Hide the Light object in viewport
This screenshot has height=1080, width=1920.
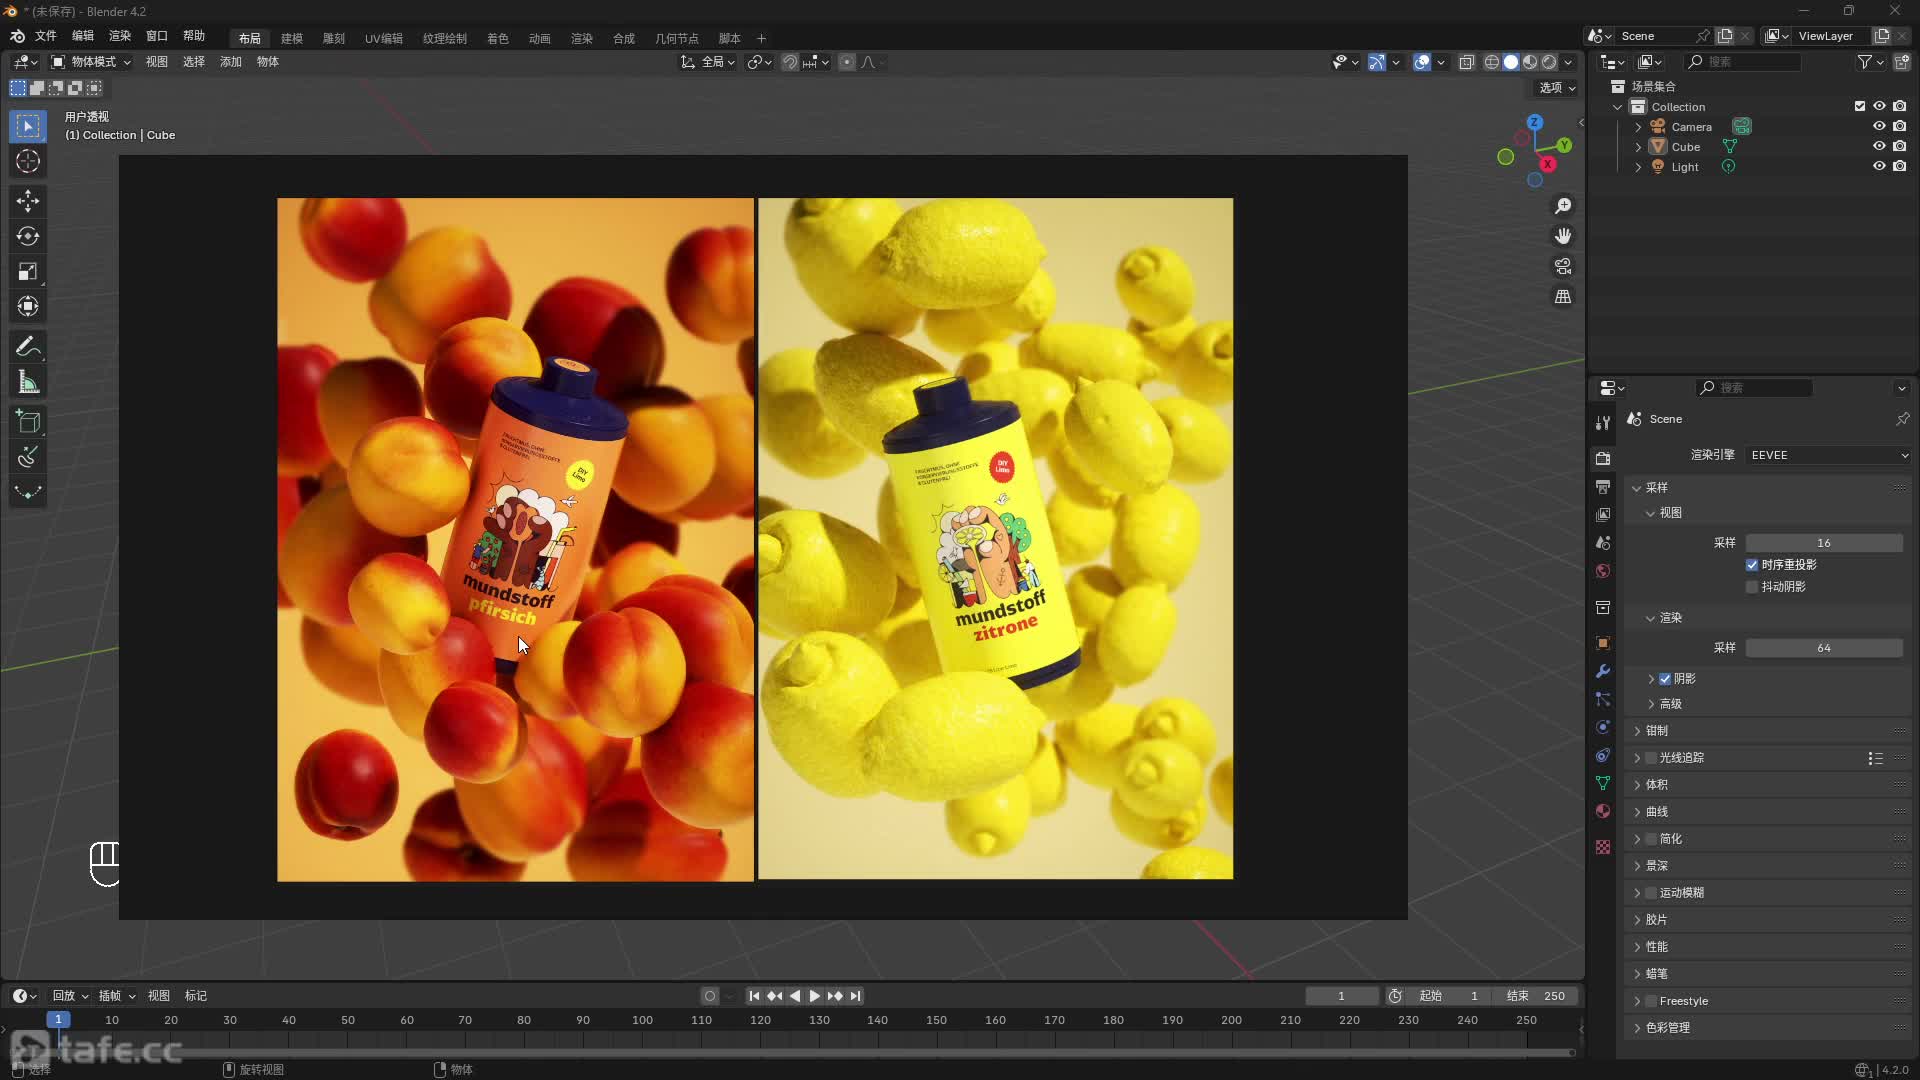pyautogui.click(x=1879, y=167)
